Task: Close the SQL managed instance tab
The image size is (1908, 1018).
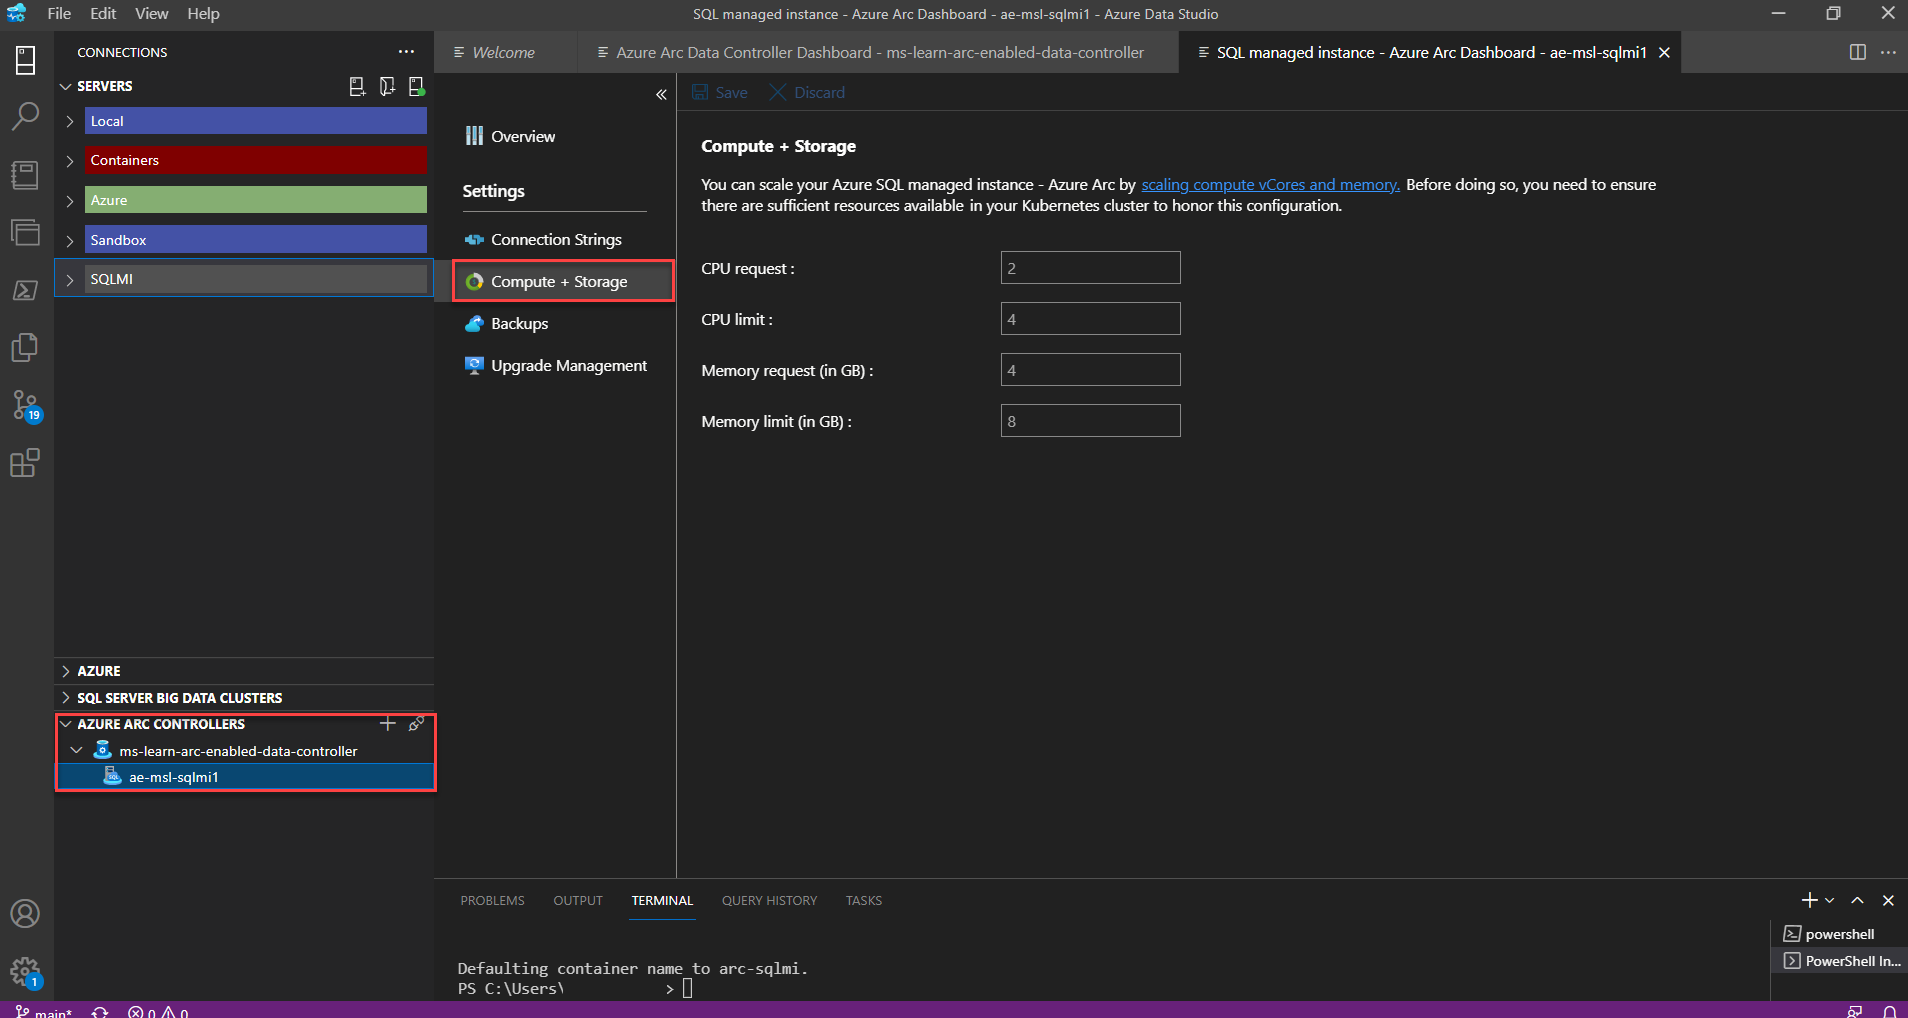Action: point(1664,53)
